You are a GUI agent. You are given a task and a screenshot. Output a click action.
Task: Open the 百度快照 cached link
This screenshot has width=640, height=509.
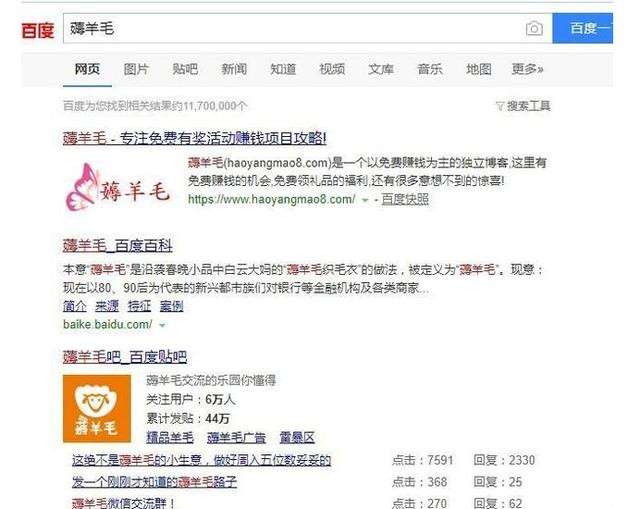tap(405, 199)
